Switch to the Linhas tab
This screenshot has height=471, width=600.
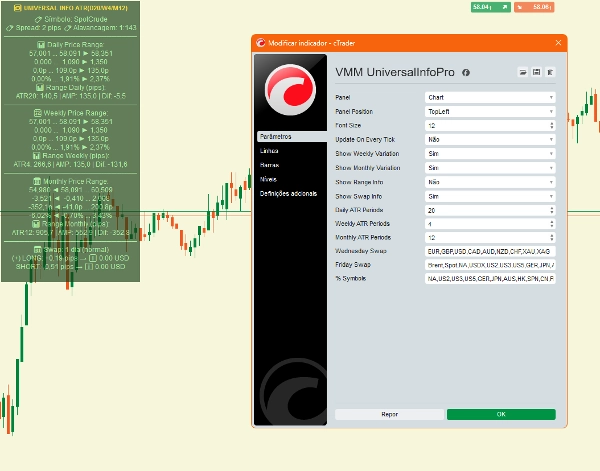tap(269, 151)
